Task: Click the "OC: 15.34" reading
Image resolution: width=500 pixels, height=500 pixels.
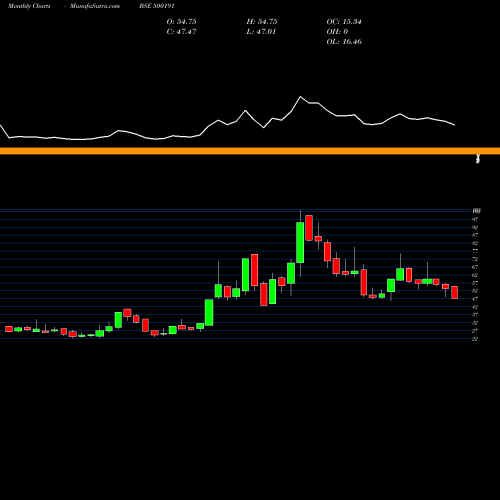Action: coord(344,22)
